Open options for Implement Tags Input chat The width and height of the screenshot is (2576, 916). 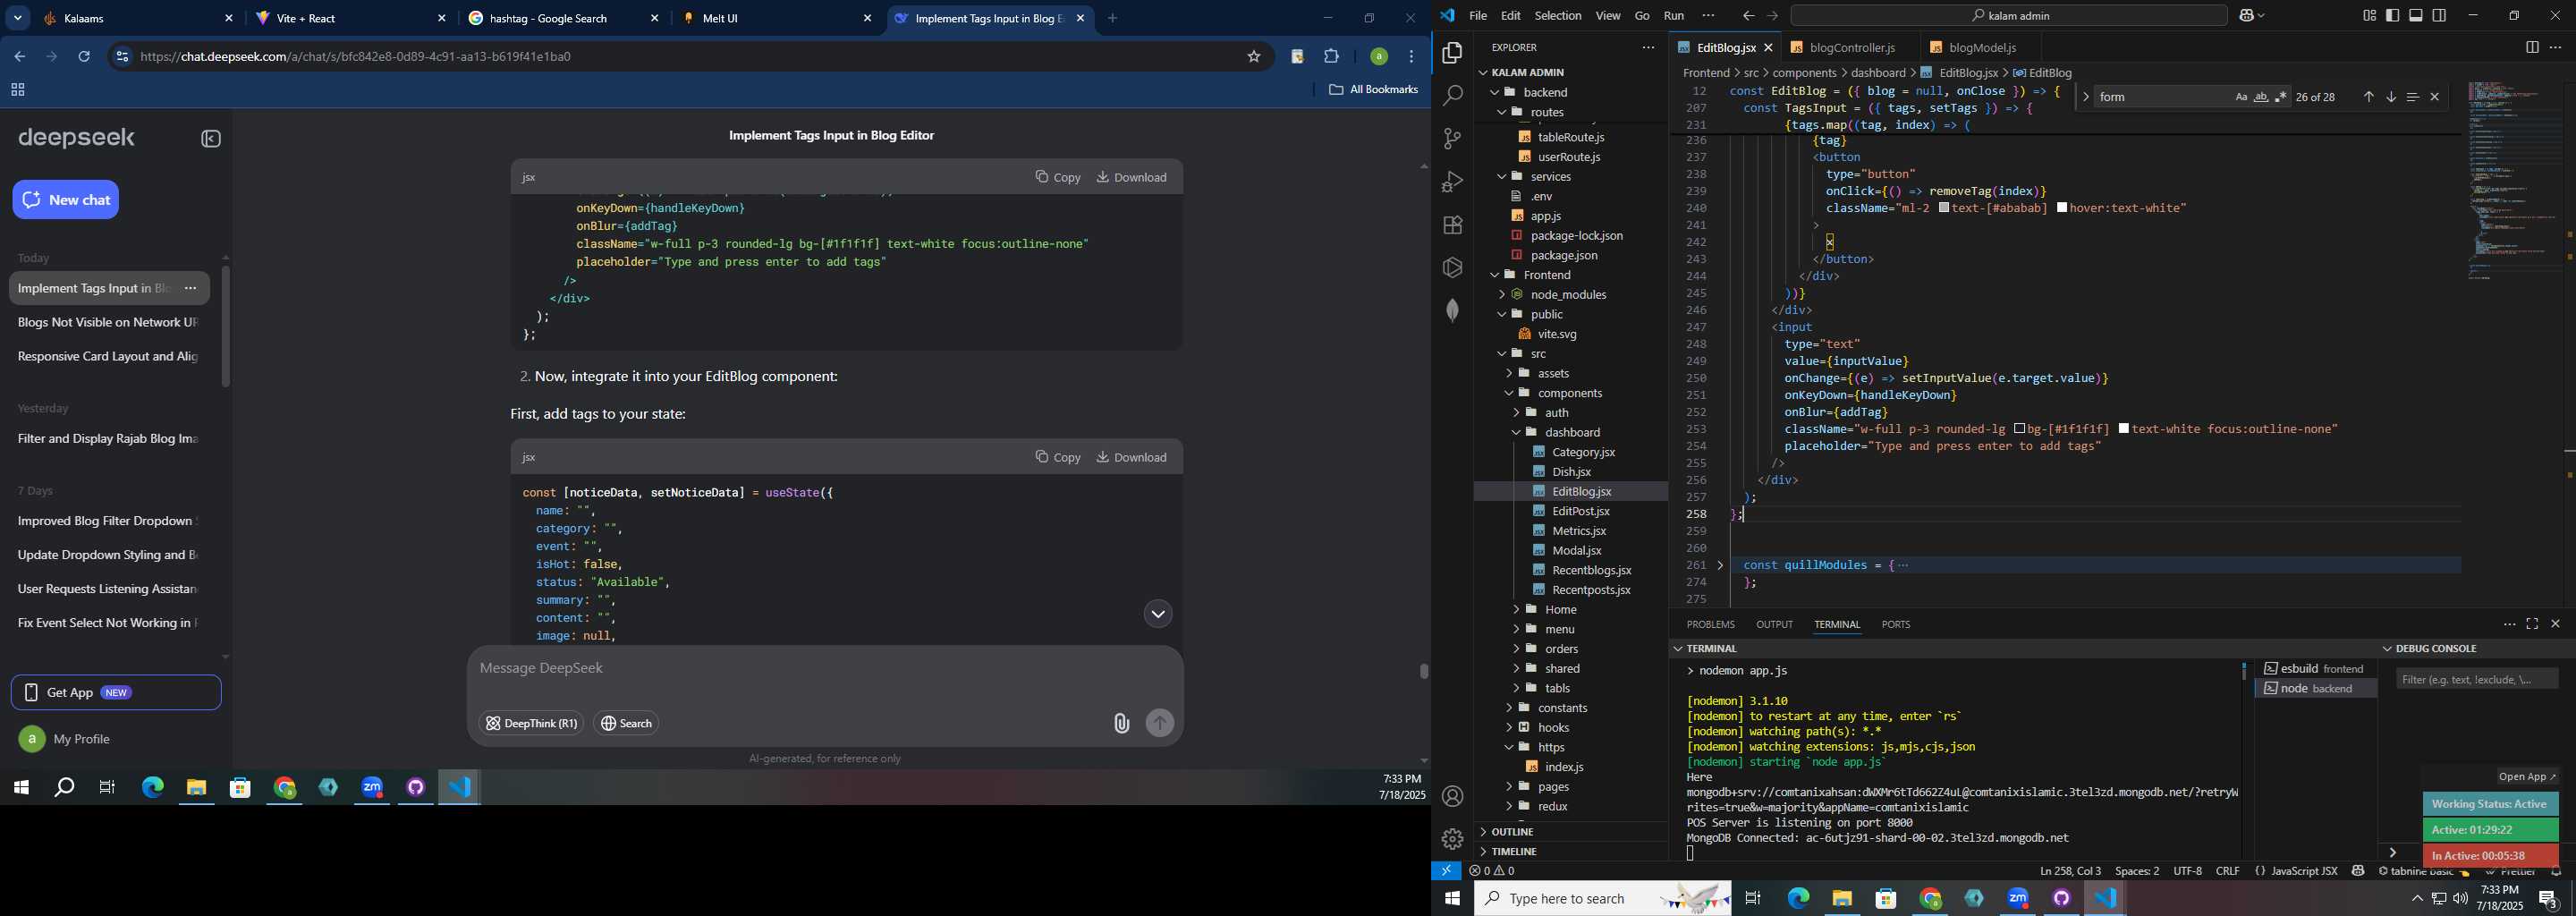point(190,289)
